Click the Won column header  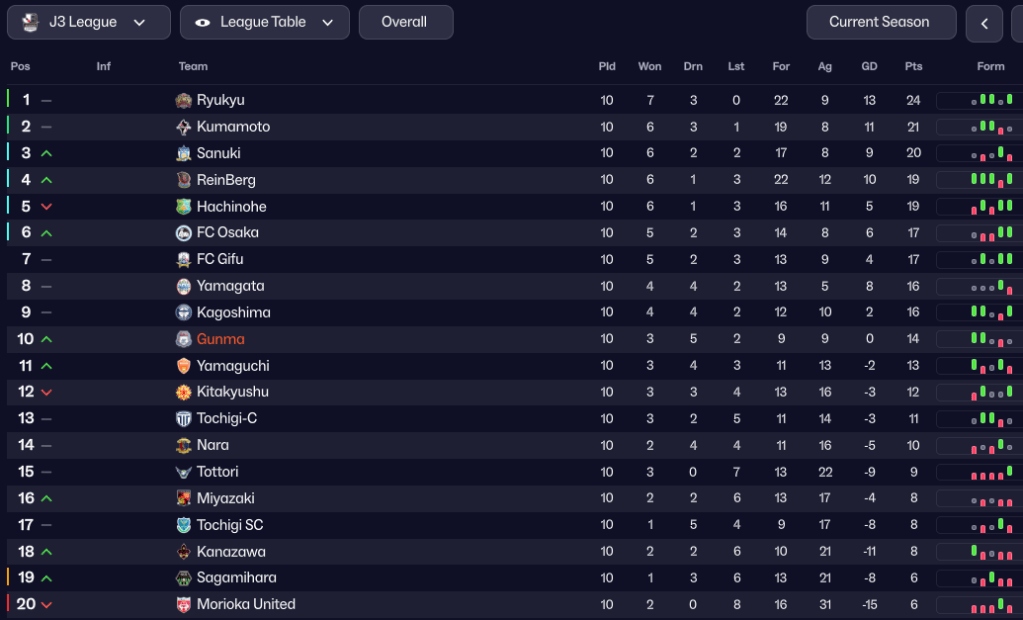coord(650,67)
